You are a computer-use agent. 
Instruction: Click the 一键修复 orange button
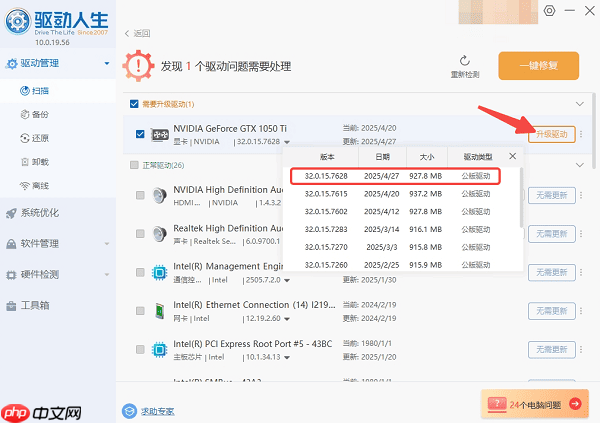coord(538,66)
